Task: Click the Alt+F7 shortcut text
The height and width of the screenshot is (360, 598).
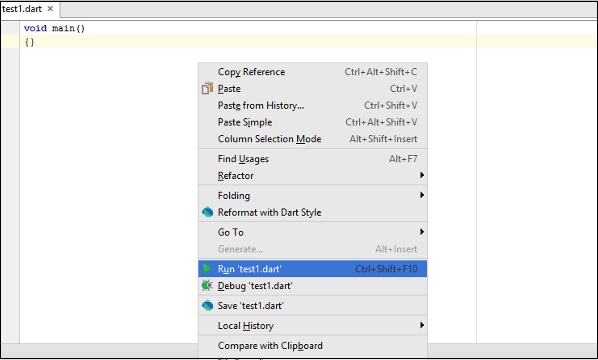Action: click(403, 159)
